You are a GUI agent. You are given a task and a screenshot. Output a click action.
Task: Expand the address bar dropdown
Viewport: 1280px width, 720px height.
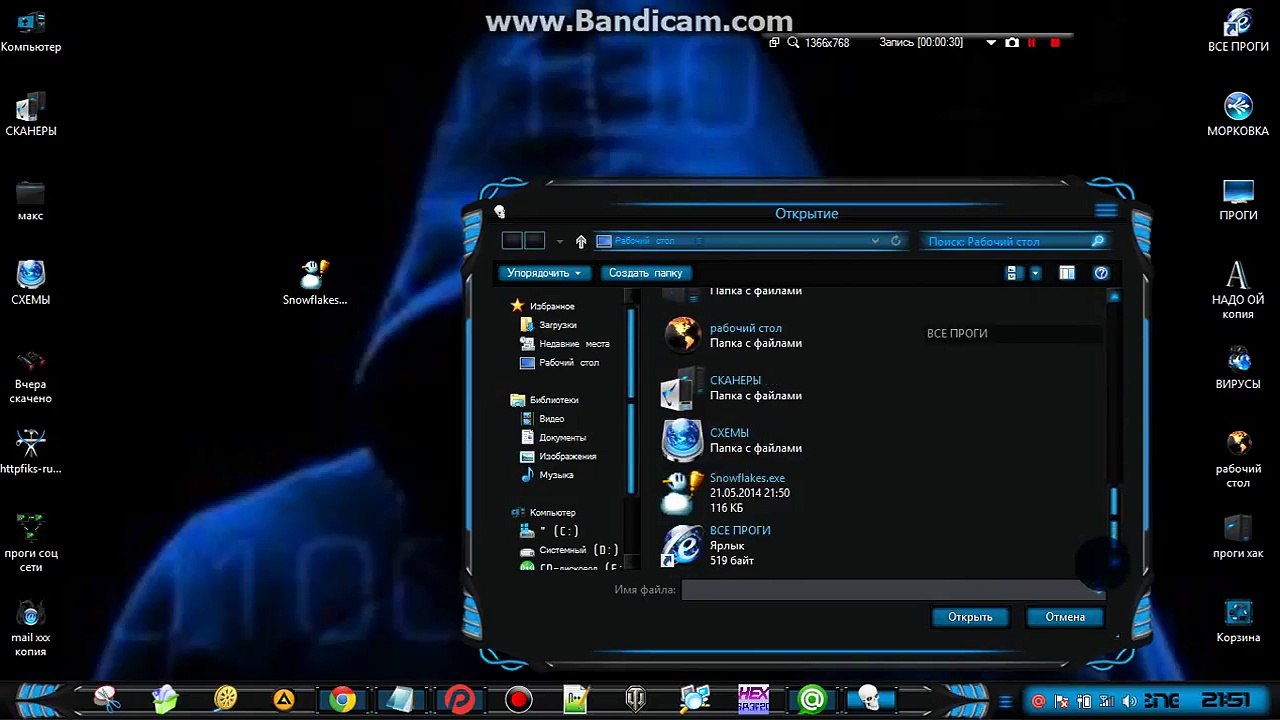pos(875,241)
